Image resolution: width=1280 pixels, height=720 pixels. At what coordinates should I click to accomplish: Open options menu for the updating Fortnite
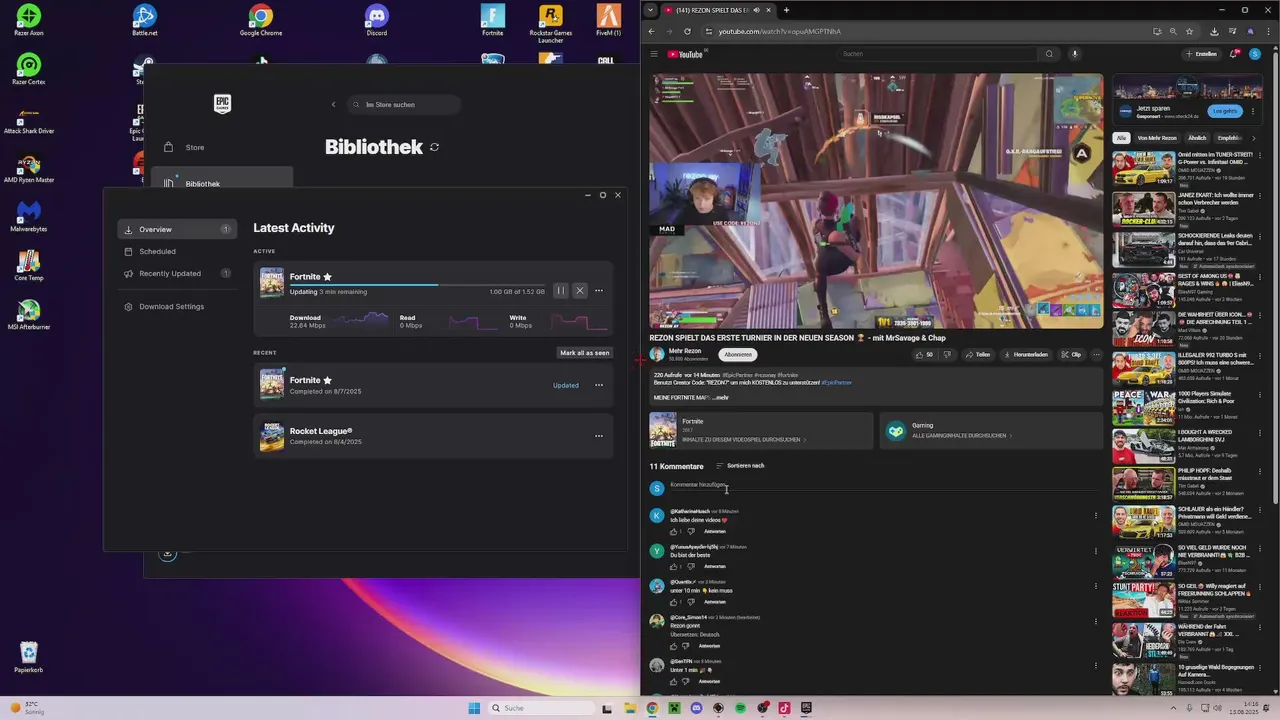point(599,291)
